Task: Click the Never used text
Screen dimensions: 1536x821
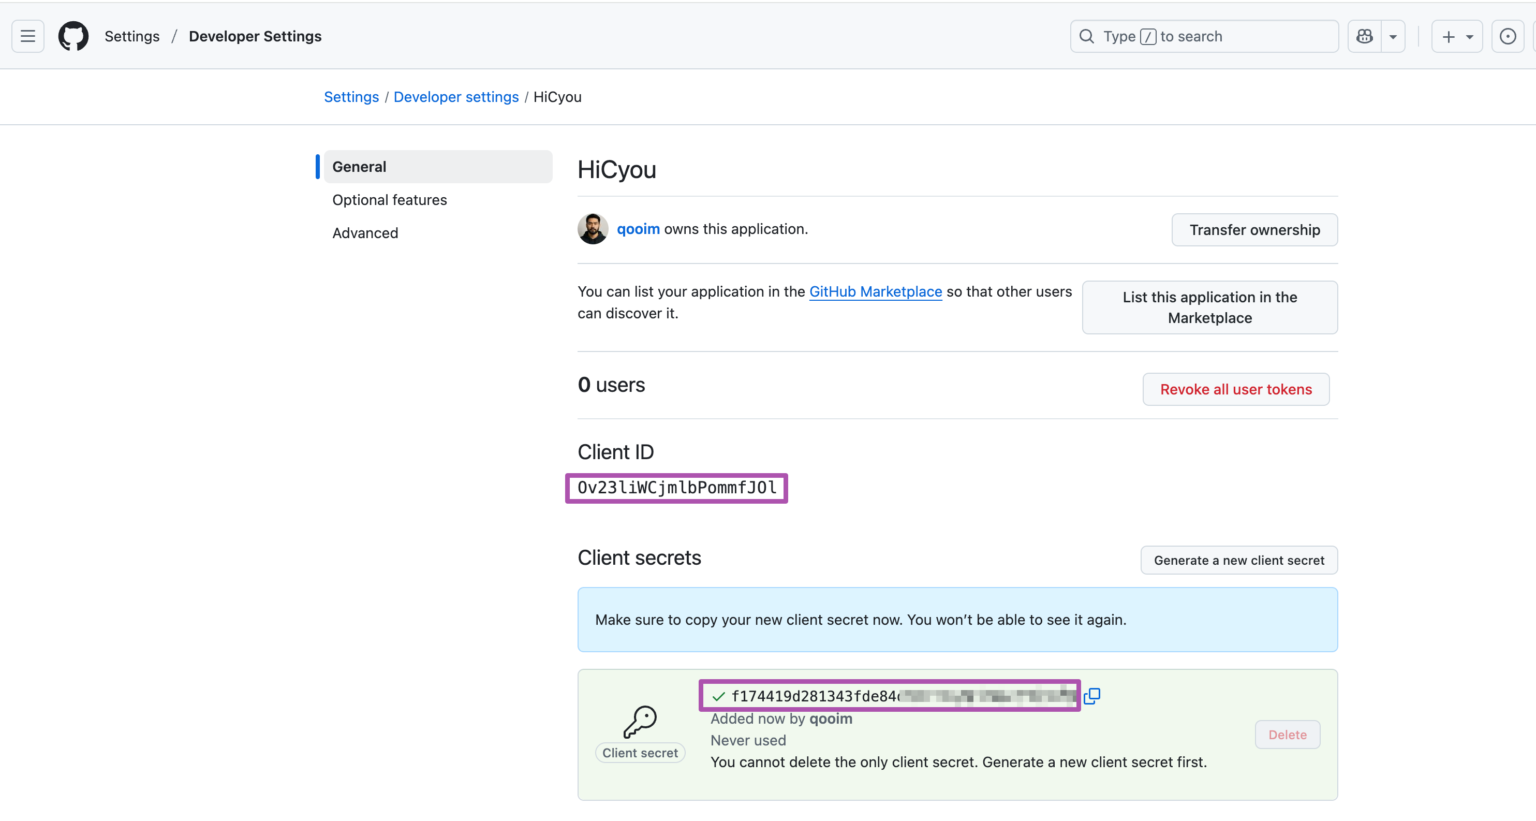Action: [x=748, y=741]
